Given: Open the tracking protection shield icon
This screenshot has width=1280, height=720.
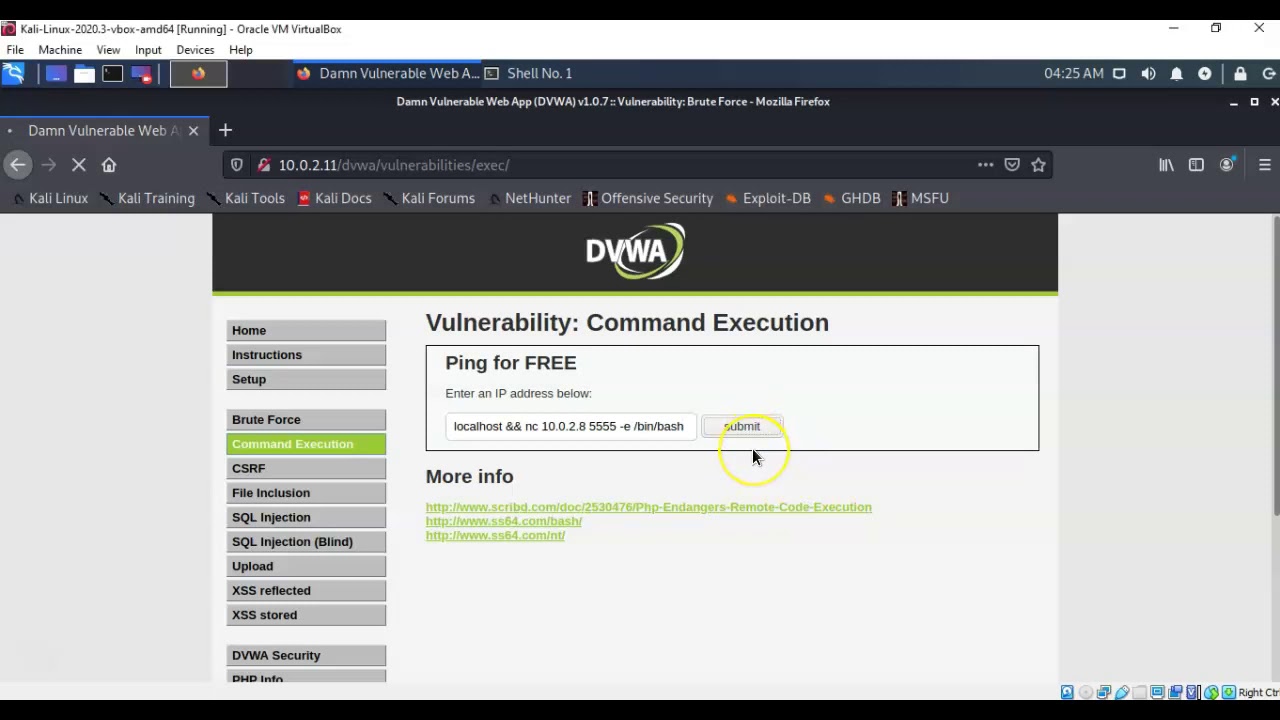Looking at the screenshot, I should 237,165.
